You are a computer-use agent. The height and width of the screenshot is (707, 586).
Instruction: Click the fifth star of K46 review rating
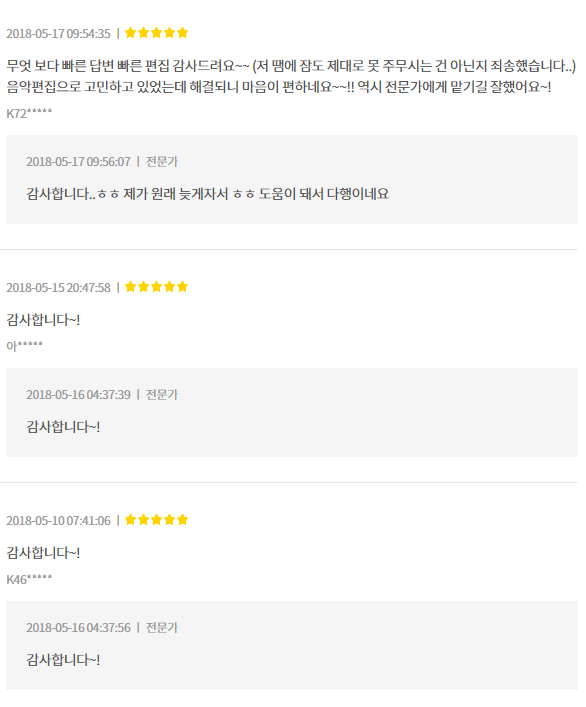[183, 520]
